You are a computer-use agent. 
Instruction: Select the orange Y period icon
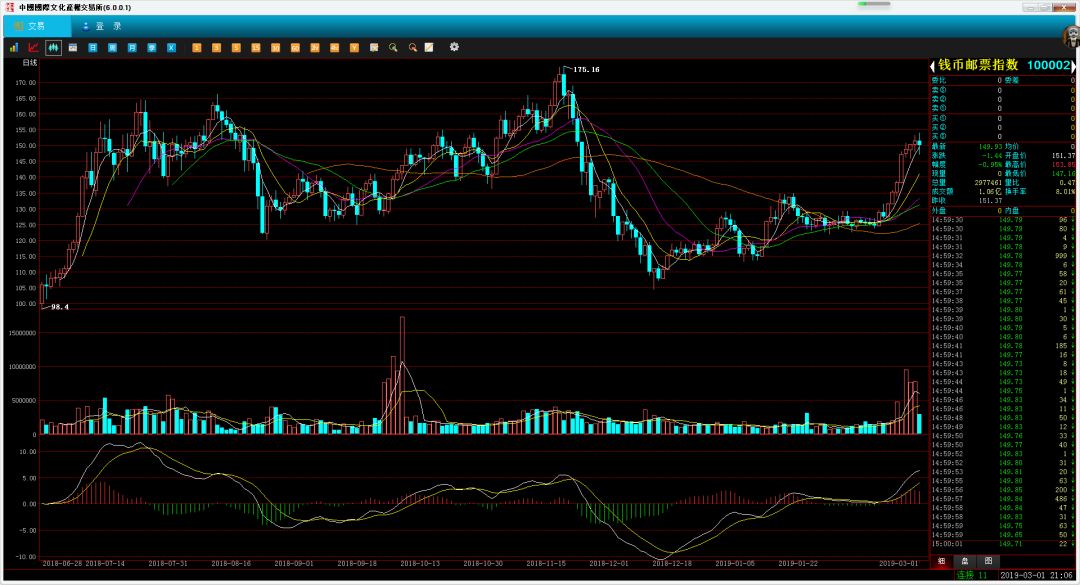click(x=354, y=48)
